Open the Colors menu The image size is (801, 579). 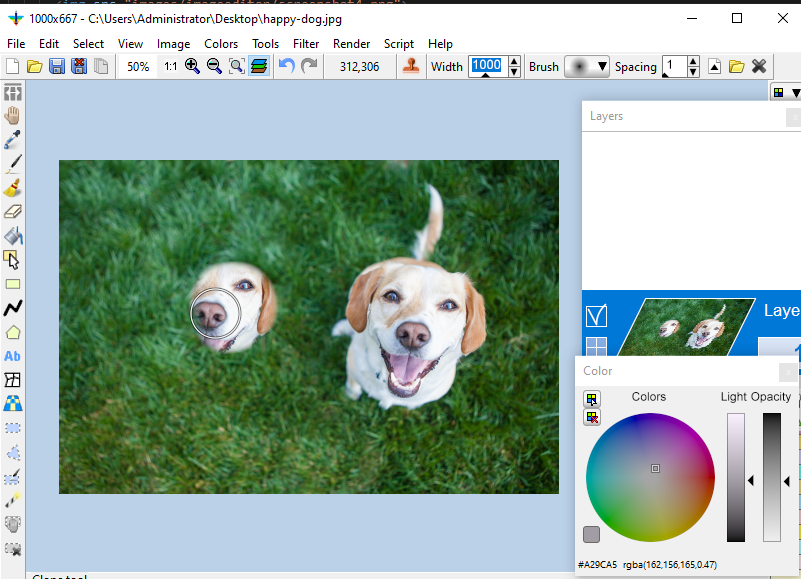221,44
